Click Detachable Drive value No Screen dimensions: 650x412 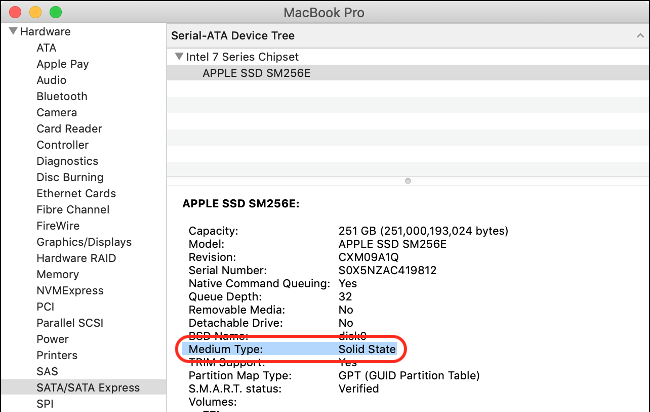tap(346, 323)
